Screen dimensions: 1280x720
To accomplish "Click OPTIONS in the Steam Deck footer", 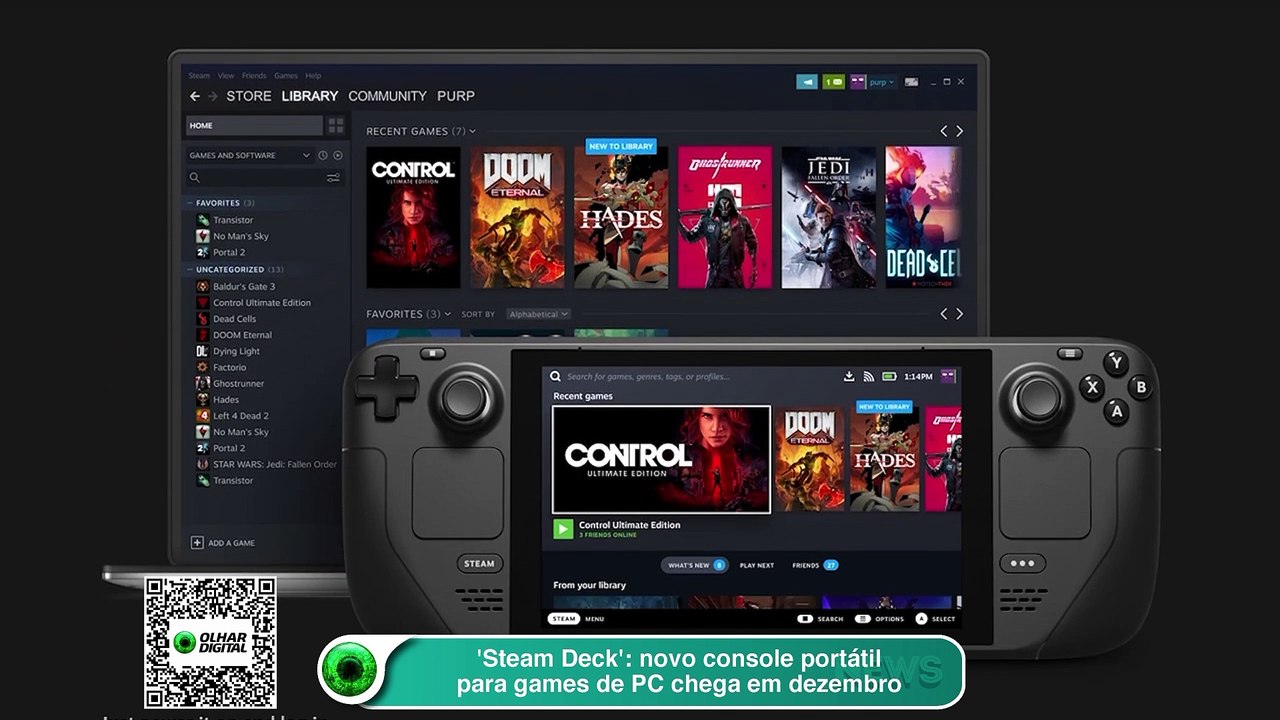I will (x=880, y=619).
